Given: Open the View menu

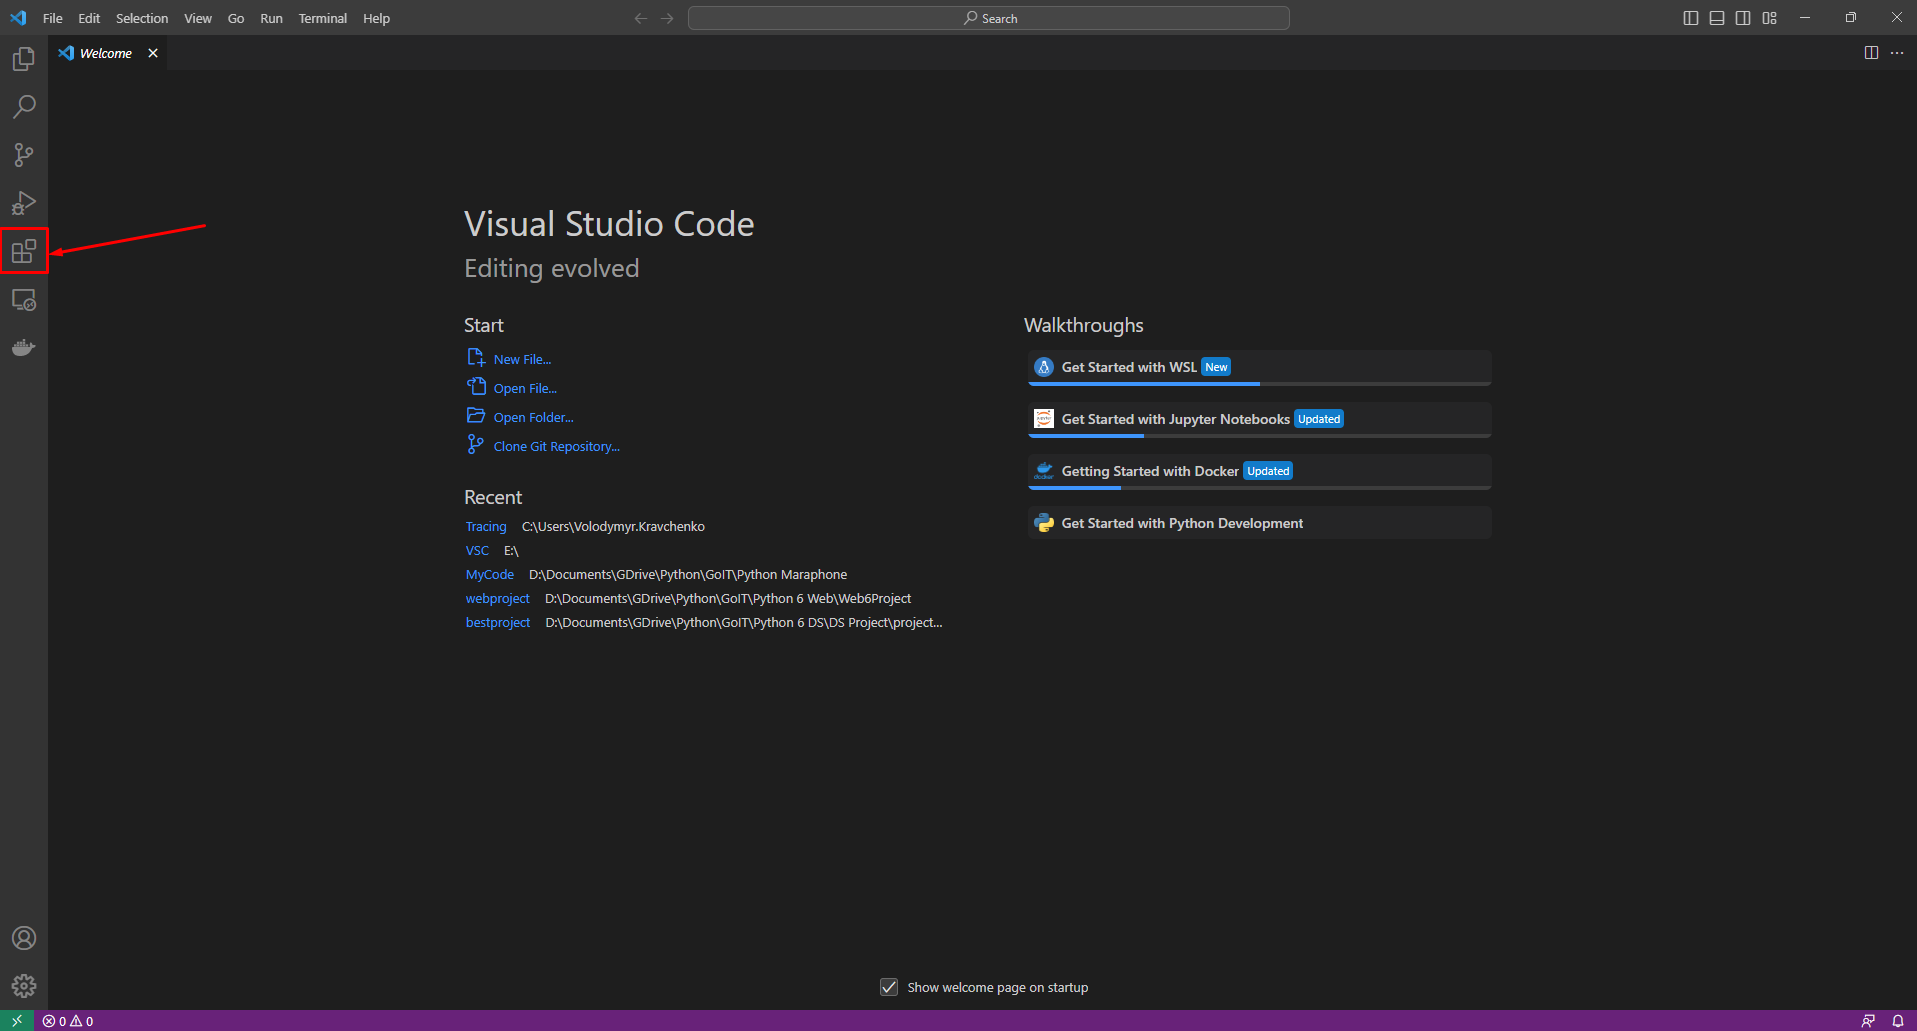Looking at the screenshot, I should pyautogui.click(x=198, y=18).
